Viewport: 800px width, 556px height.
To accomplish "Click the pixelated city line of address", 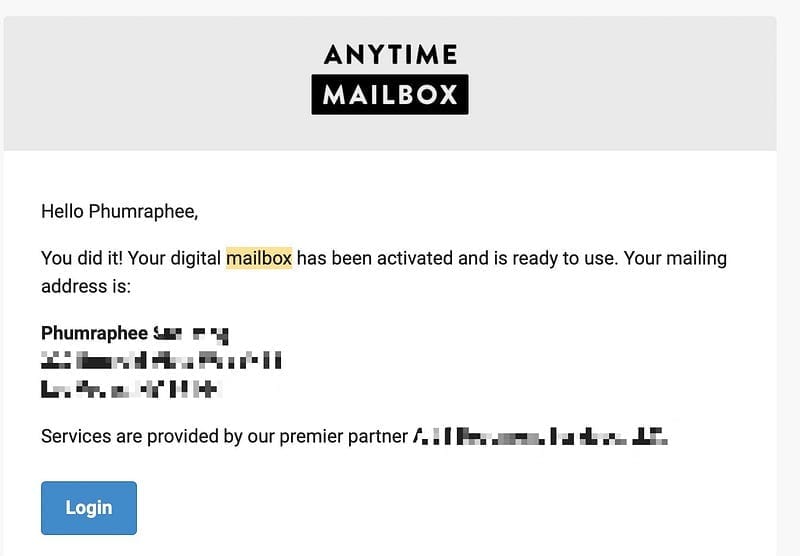I will (x=131, y=389).
